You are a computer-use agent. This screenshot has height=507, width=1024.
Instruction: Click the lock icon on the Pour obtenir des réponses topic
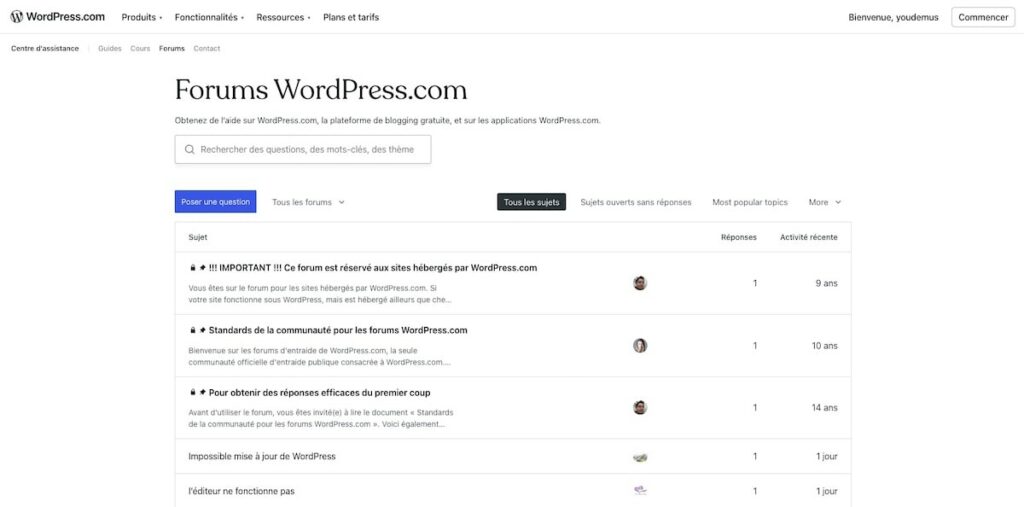tap(193, 393)
